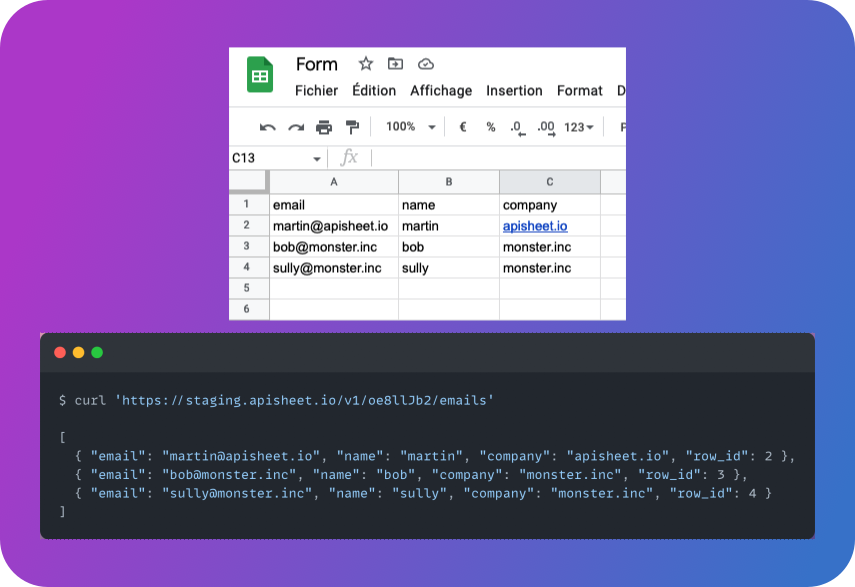855x587 pixels.
Task: Select the 'email' header cell
Action: [334, 205]
